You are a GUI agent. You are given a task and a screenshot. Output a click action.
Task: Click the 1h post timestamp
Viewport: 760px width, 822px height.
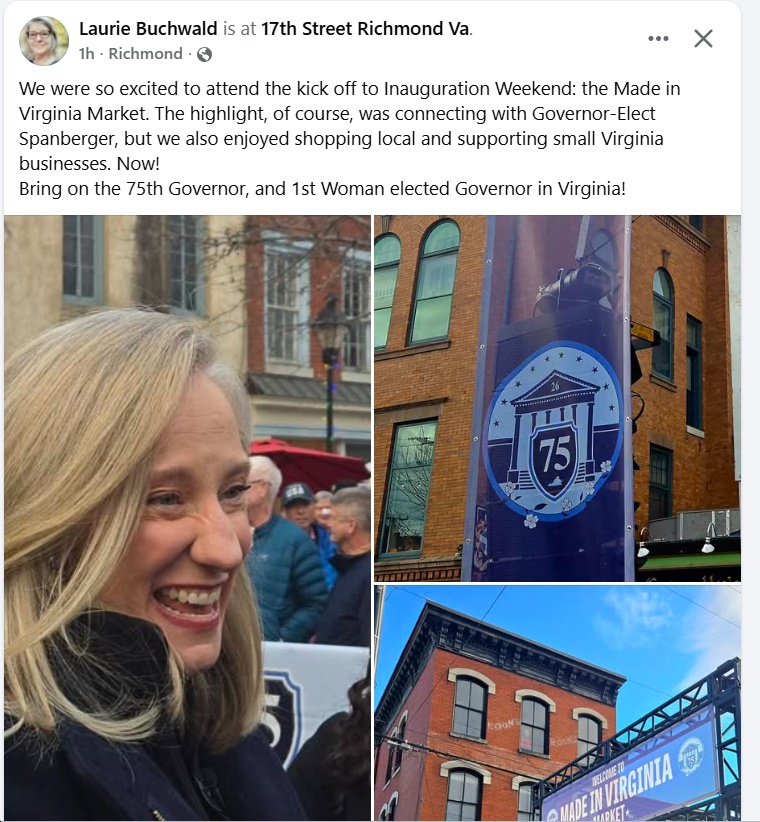point(86,53)
